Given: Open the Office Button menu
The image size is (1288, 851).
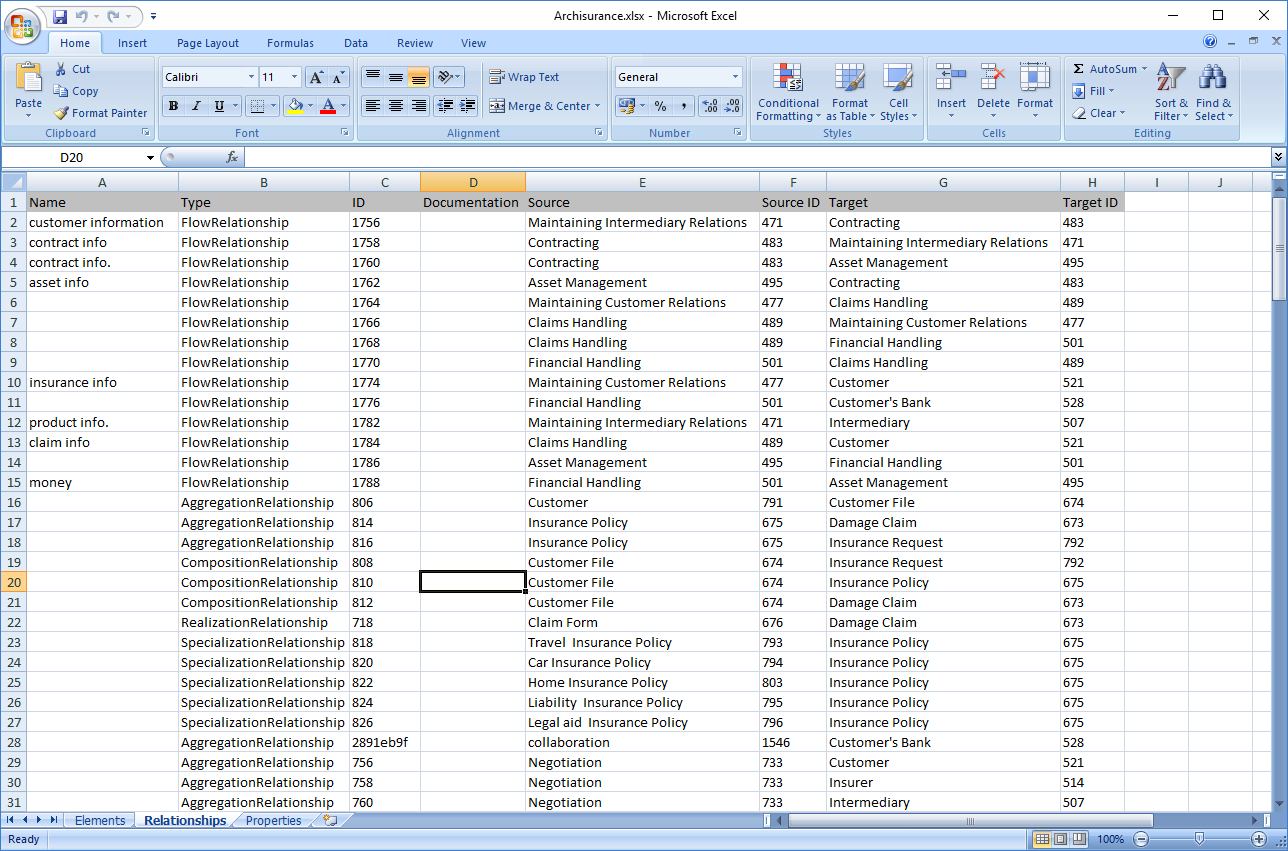Looking at the screenshot, I should pyautogui.click(x=22, y=26).
